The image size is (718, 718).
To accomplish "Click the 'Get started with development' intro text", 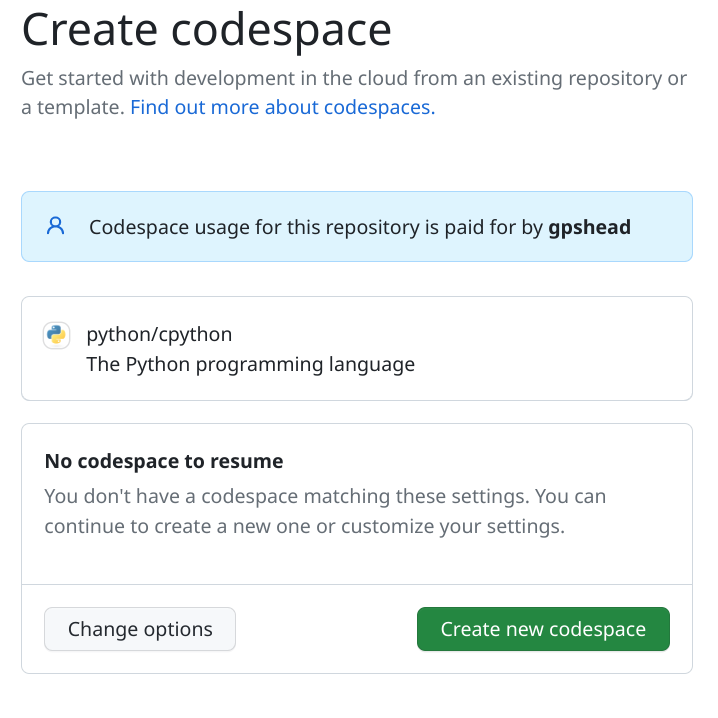I will [354, 93].
